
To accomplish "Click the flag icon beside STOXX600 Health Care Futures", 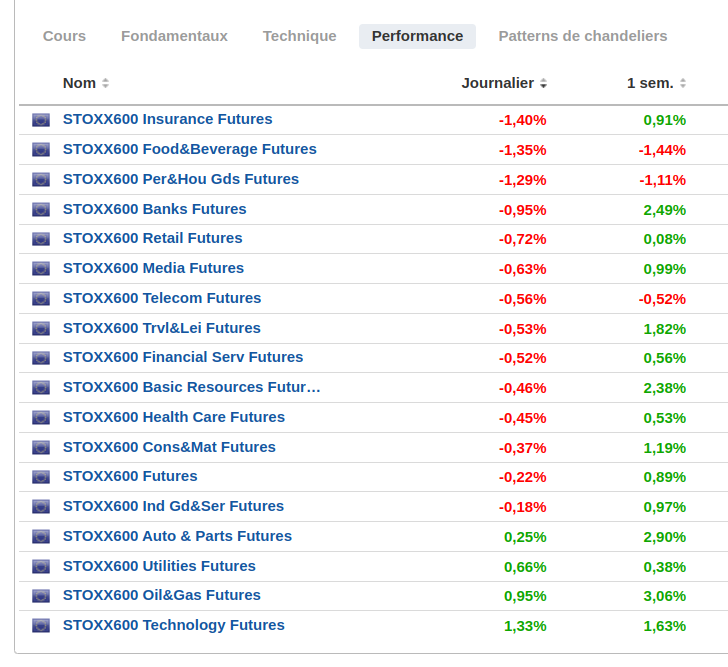I will [41, 418].
